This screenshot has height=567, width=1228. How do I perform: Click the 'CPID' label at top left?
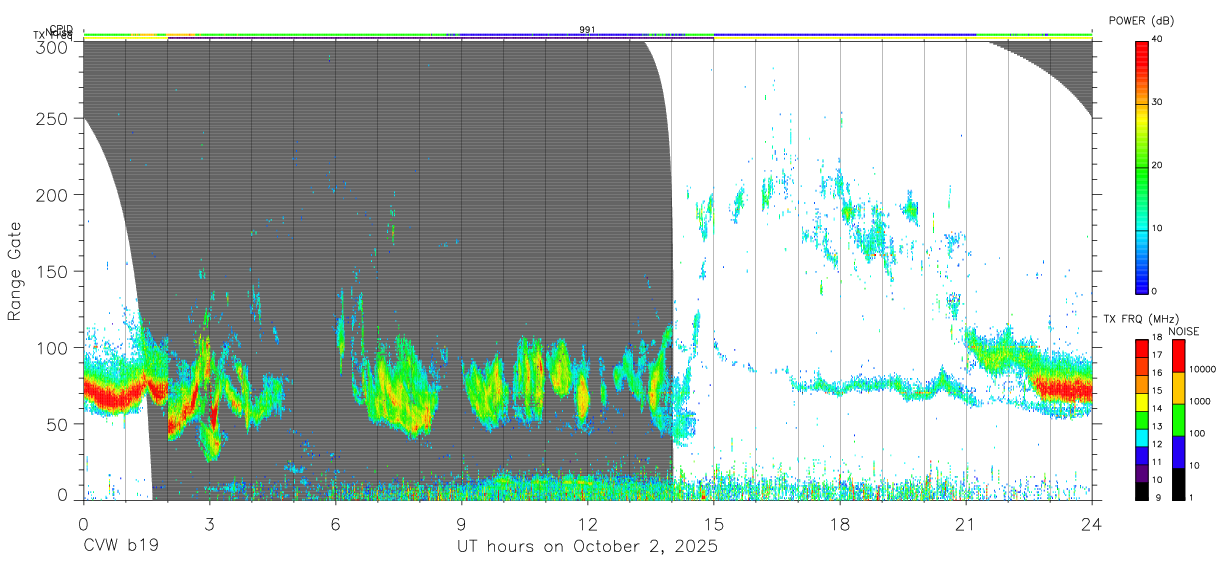click(x=61, y=29)
